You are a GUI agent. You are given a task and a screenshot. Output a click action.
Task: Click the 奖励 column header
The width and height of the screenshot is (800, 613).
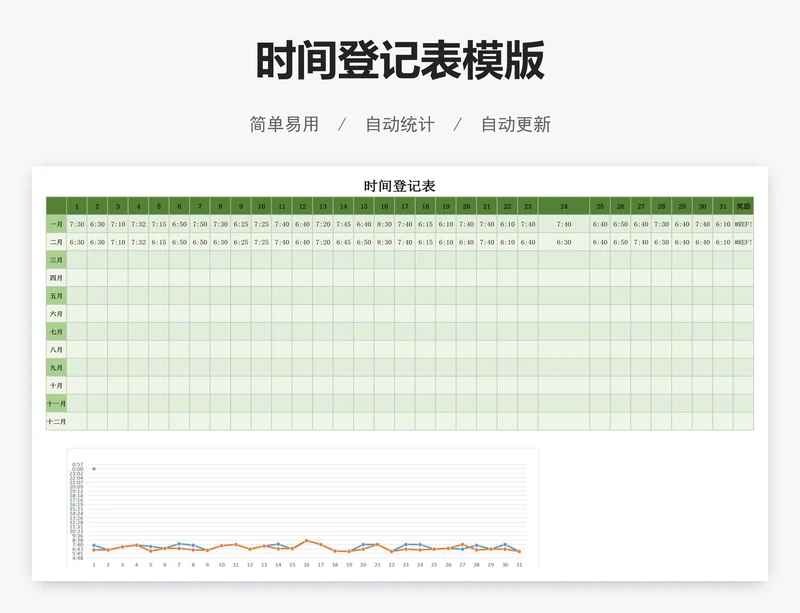743,206
